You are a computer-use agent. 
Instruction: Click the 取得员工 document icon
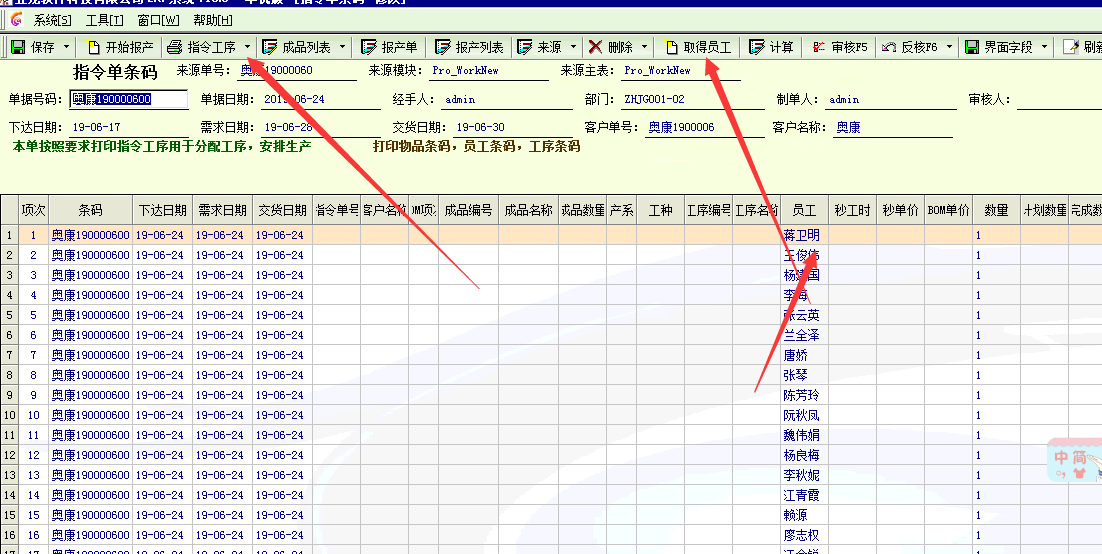click(672, 47)
